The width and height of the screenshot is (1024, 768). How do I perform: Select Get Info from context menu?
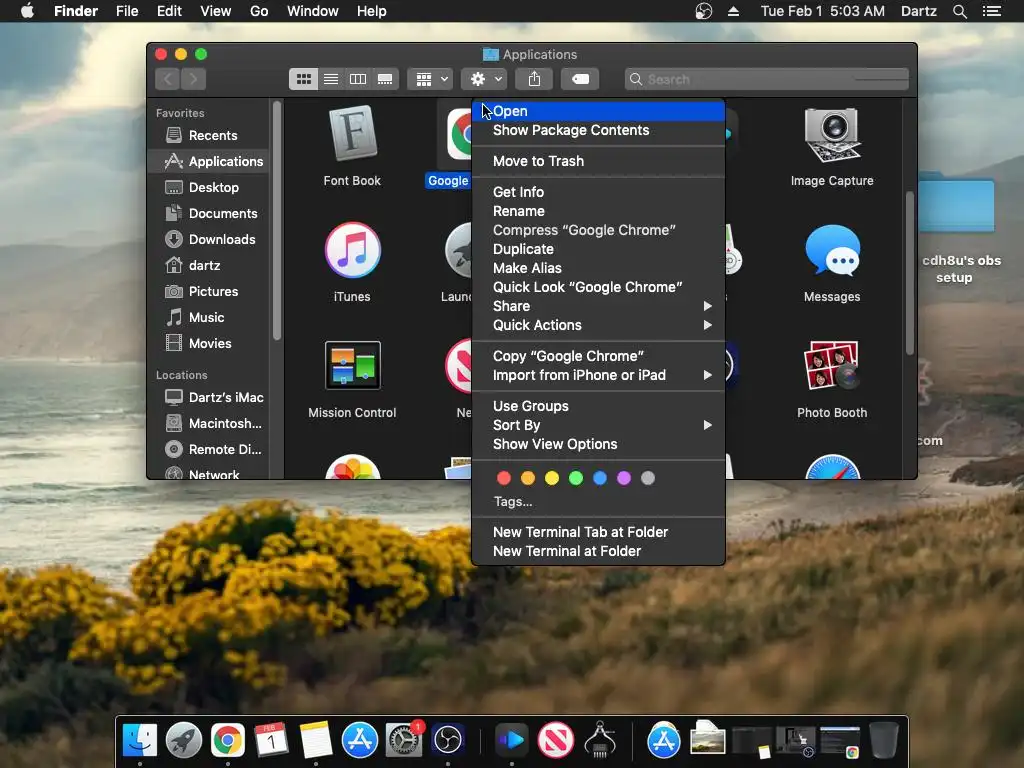[x=598, y=192]
